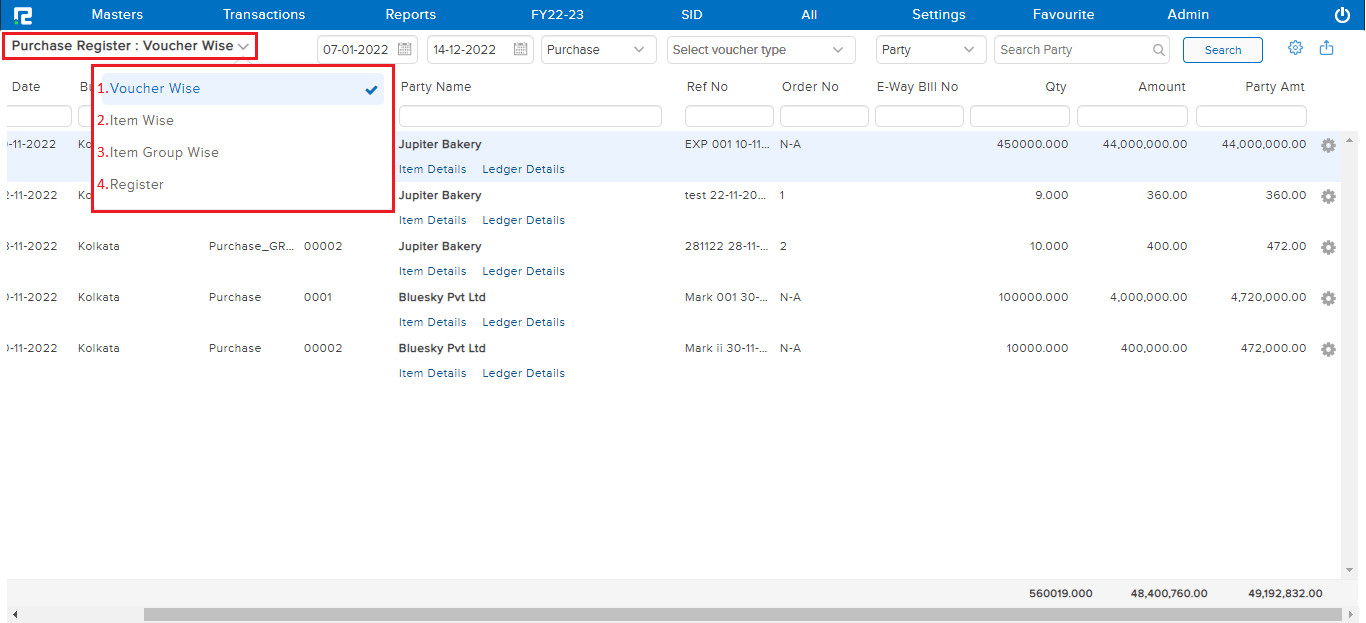The height and width of the screenshot is (623, 1366).
Task: Select Item Group Wise report view
Action: point(164,153)
